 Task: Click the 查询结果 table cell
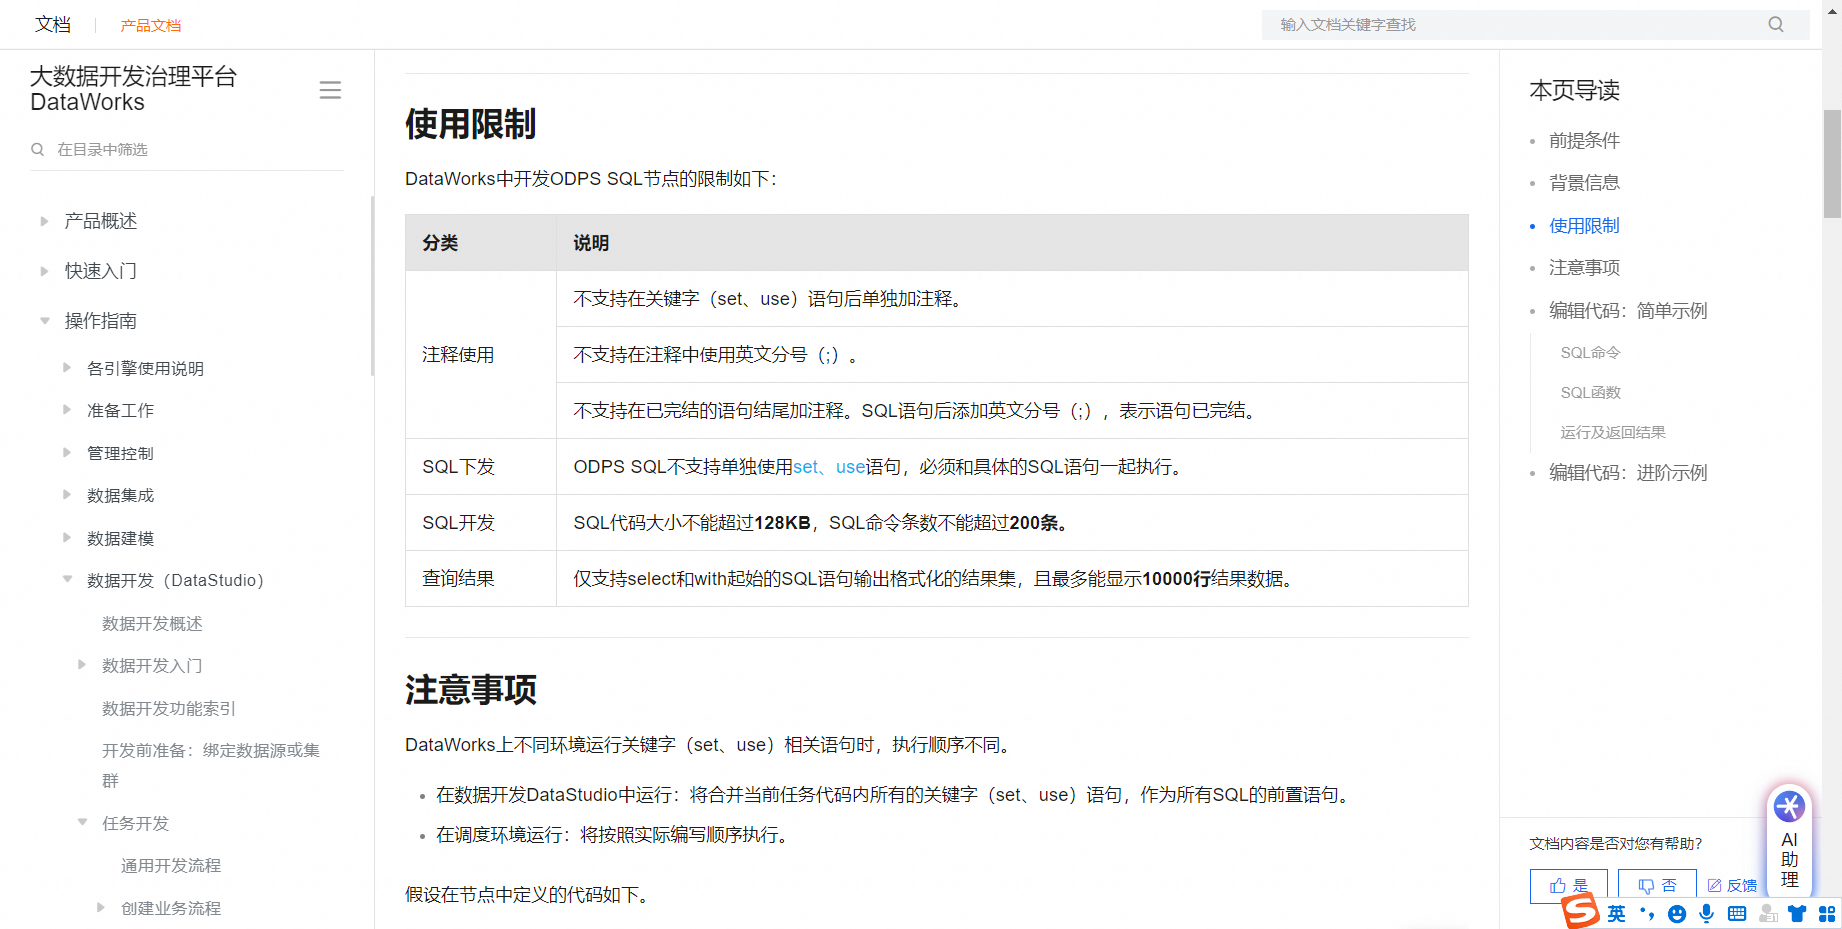pyautogui.click(x=481, y=579)
